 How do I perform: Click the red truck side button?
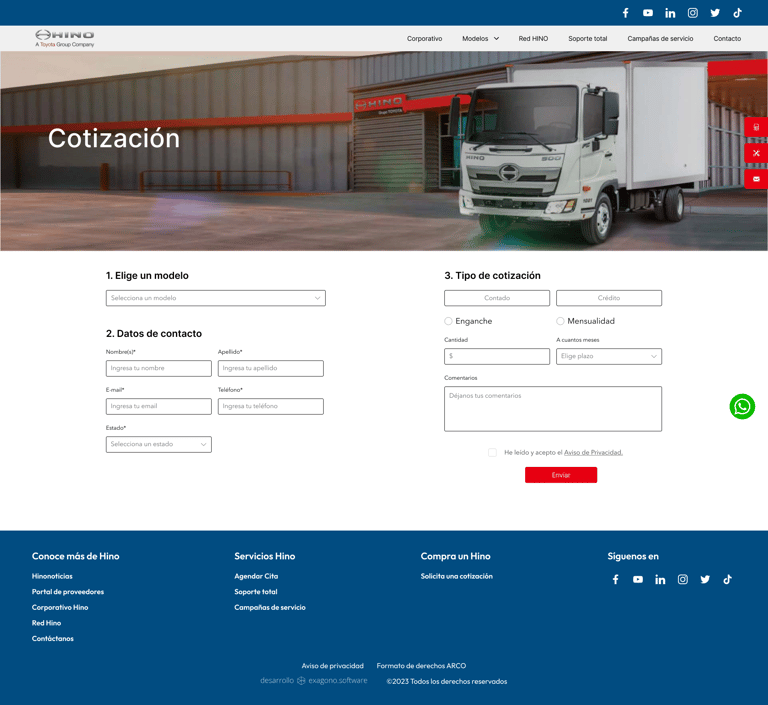pyautogui.click(x=756, y=127)
